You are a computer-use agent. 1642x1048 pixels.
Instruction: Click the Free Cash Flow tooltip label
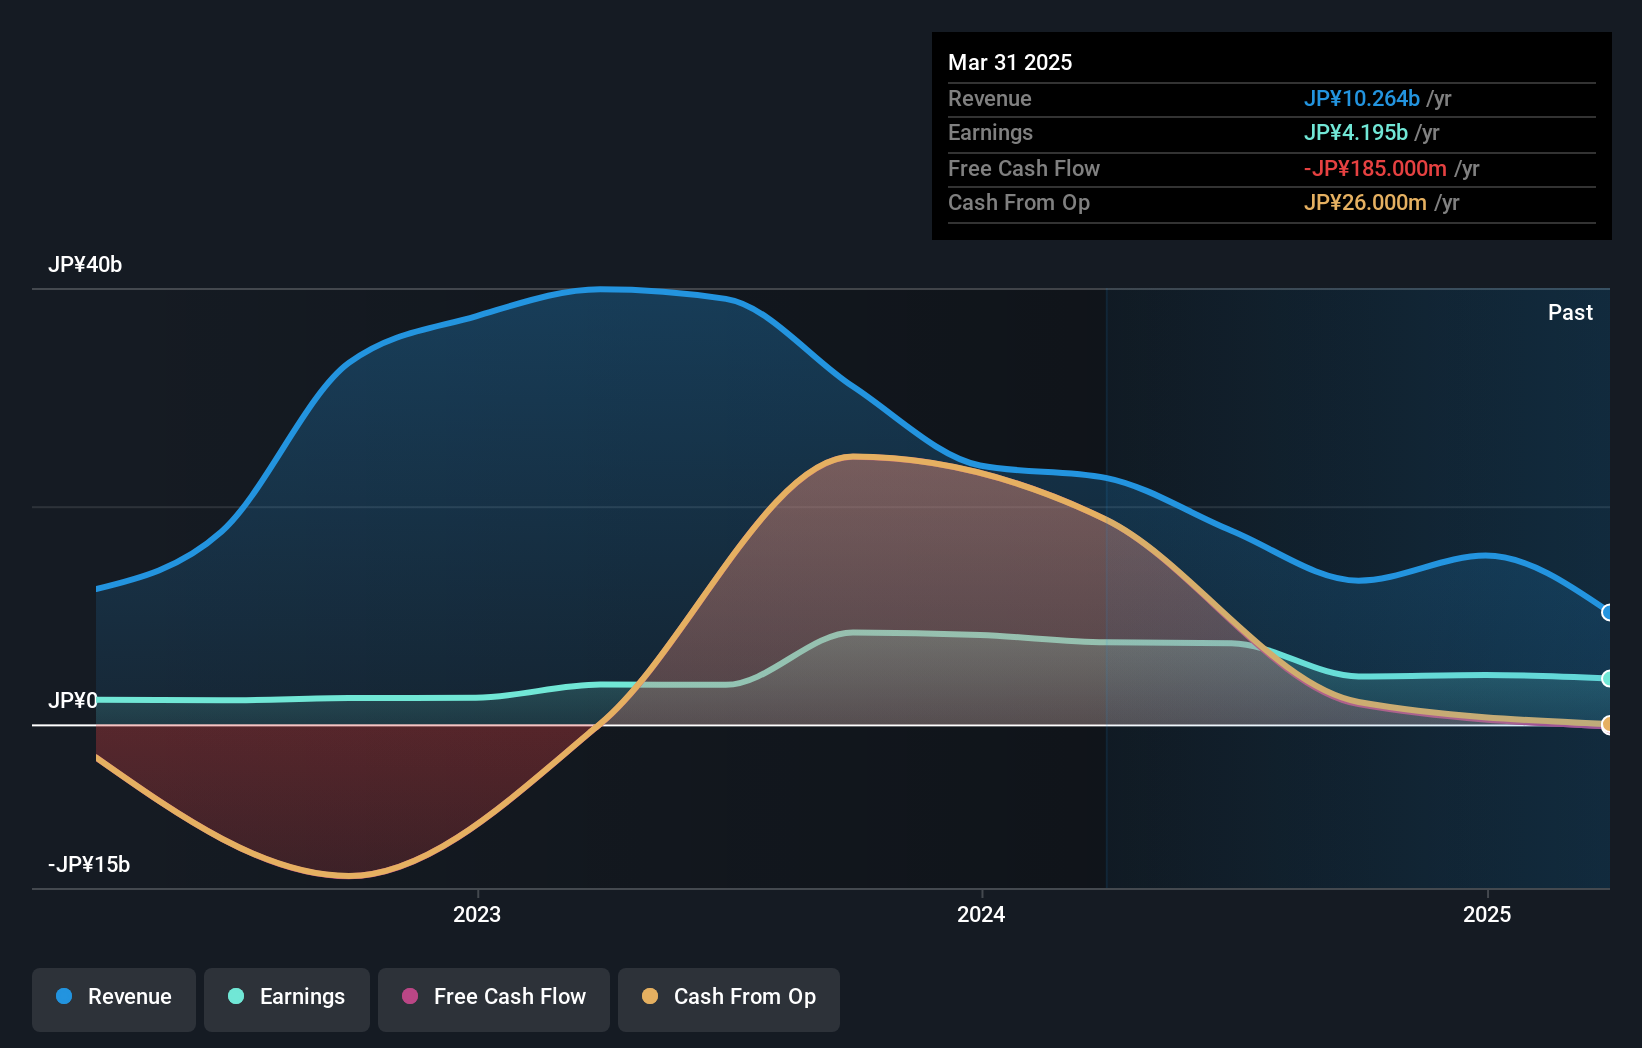pos(1024,168)
